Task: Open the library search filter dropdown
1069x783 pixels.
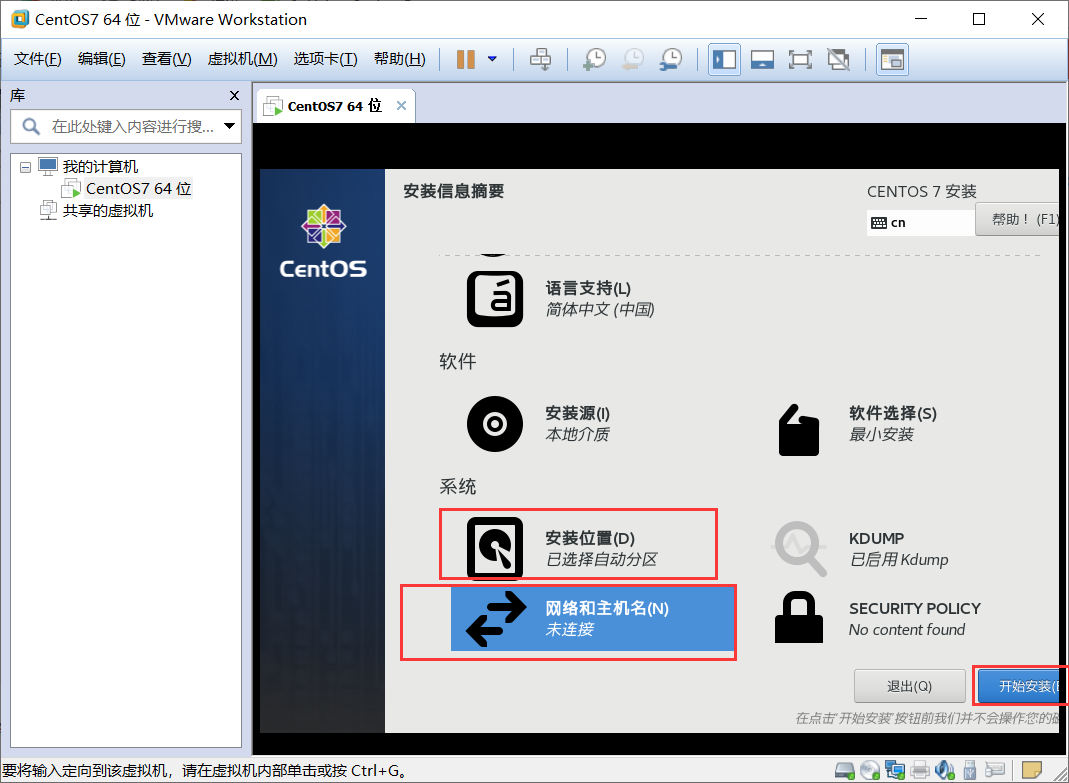Action: (x=229, y=126)
